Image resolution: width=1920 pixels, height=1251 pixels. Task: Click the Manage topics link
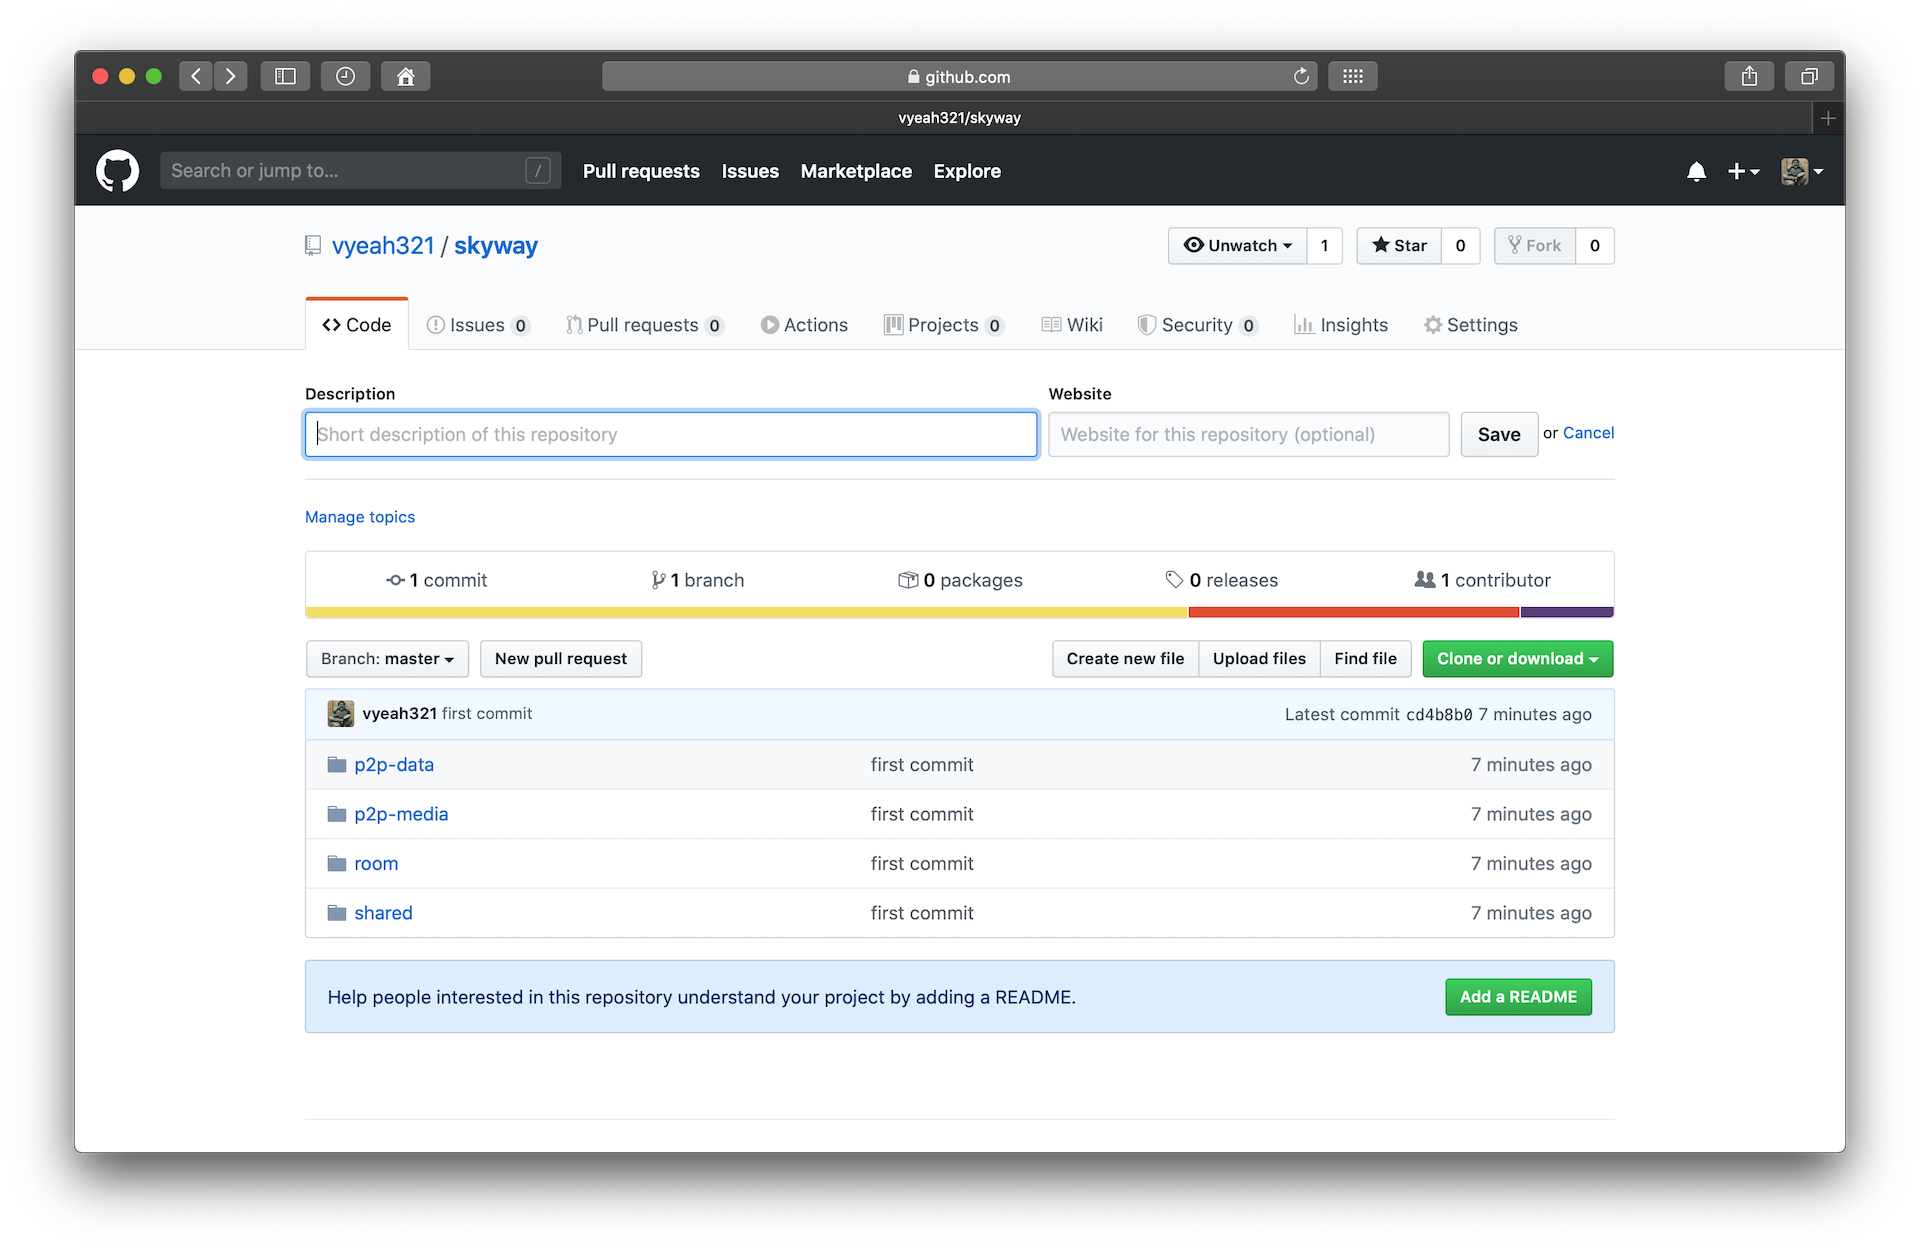pyautogui.click(x=360, y=517)
